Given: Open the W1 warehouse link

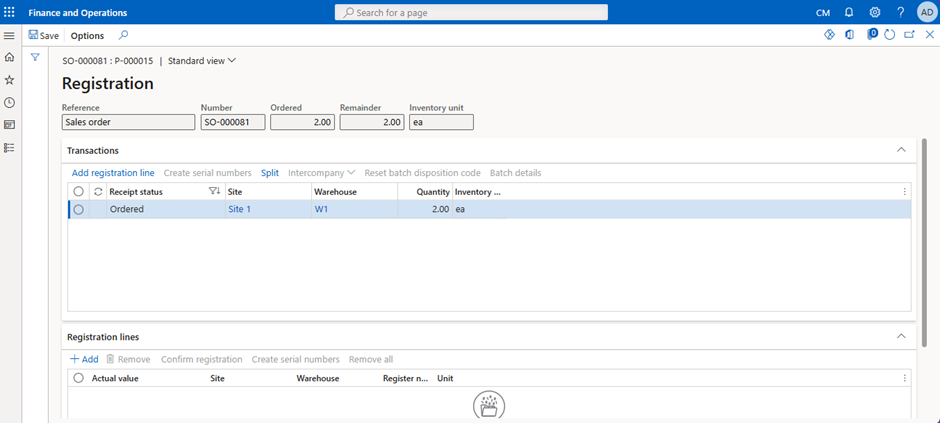Looking at the screenshot, I should coord(321,210).
